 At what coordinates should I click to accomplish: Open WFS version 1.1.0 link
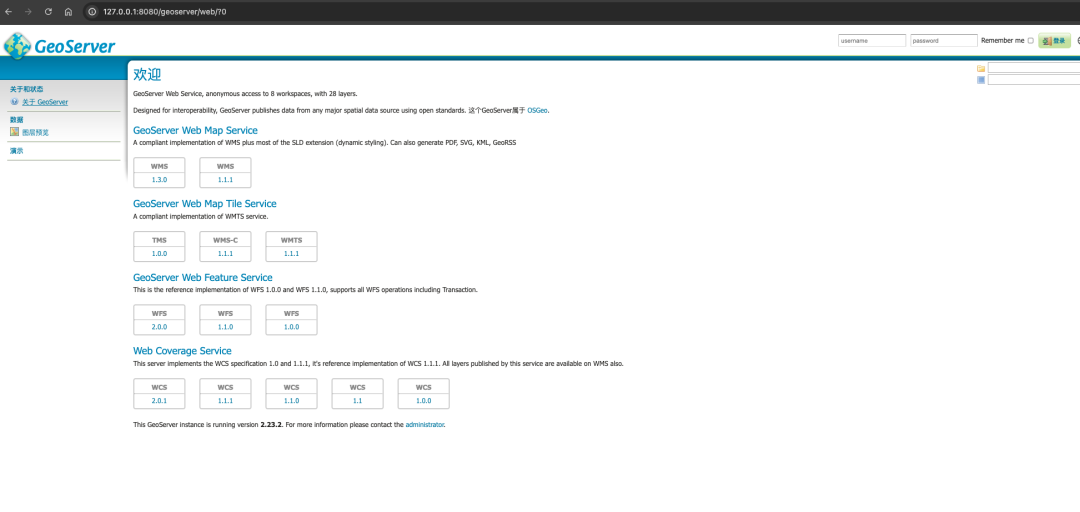(225, 327)
